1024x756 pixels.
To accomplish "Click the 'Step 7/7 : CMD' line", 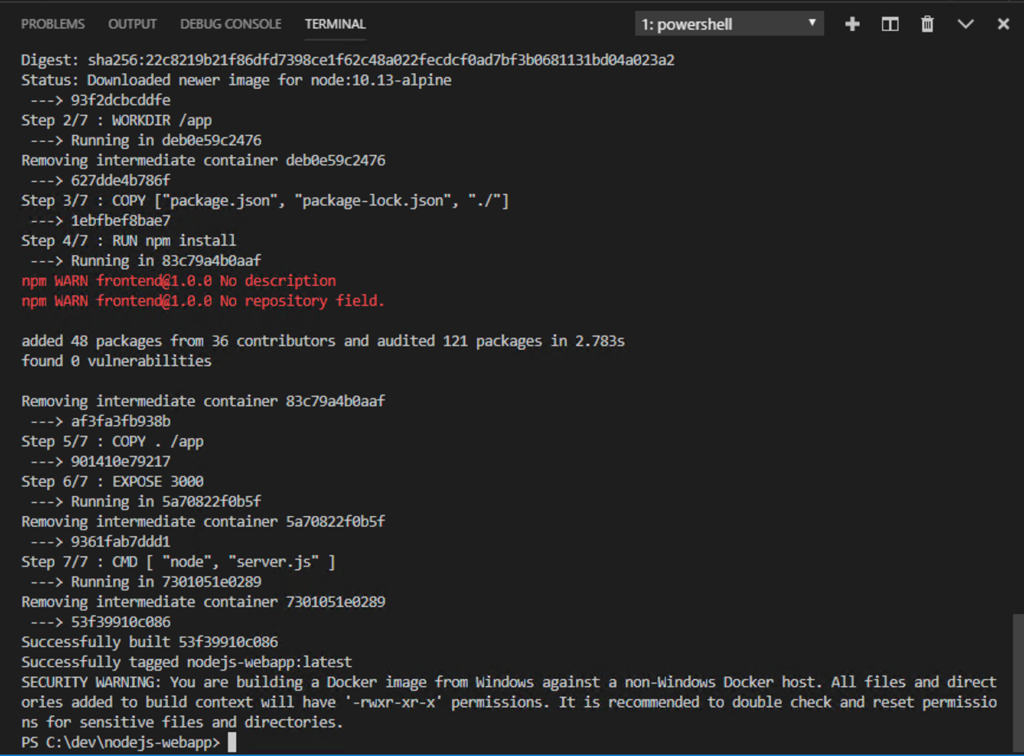I will point(178,561).
